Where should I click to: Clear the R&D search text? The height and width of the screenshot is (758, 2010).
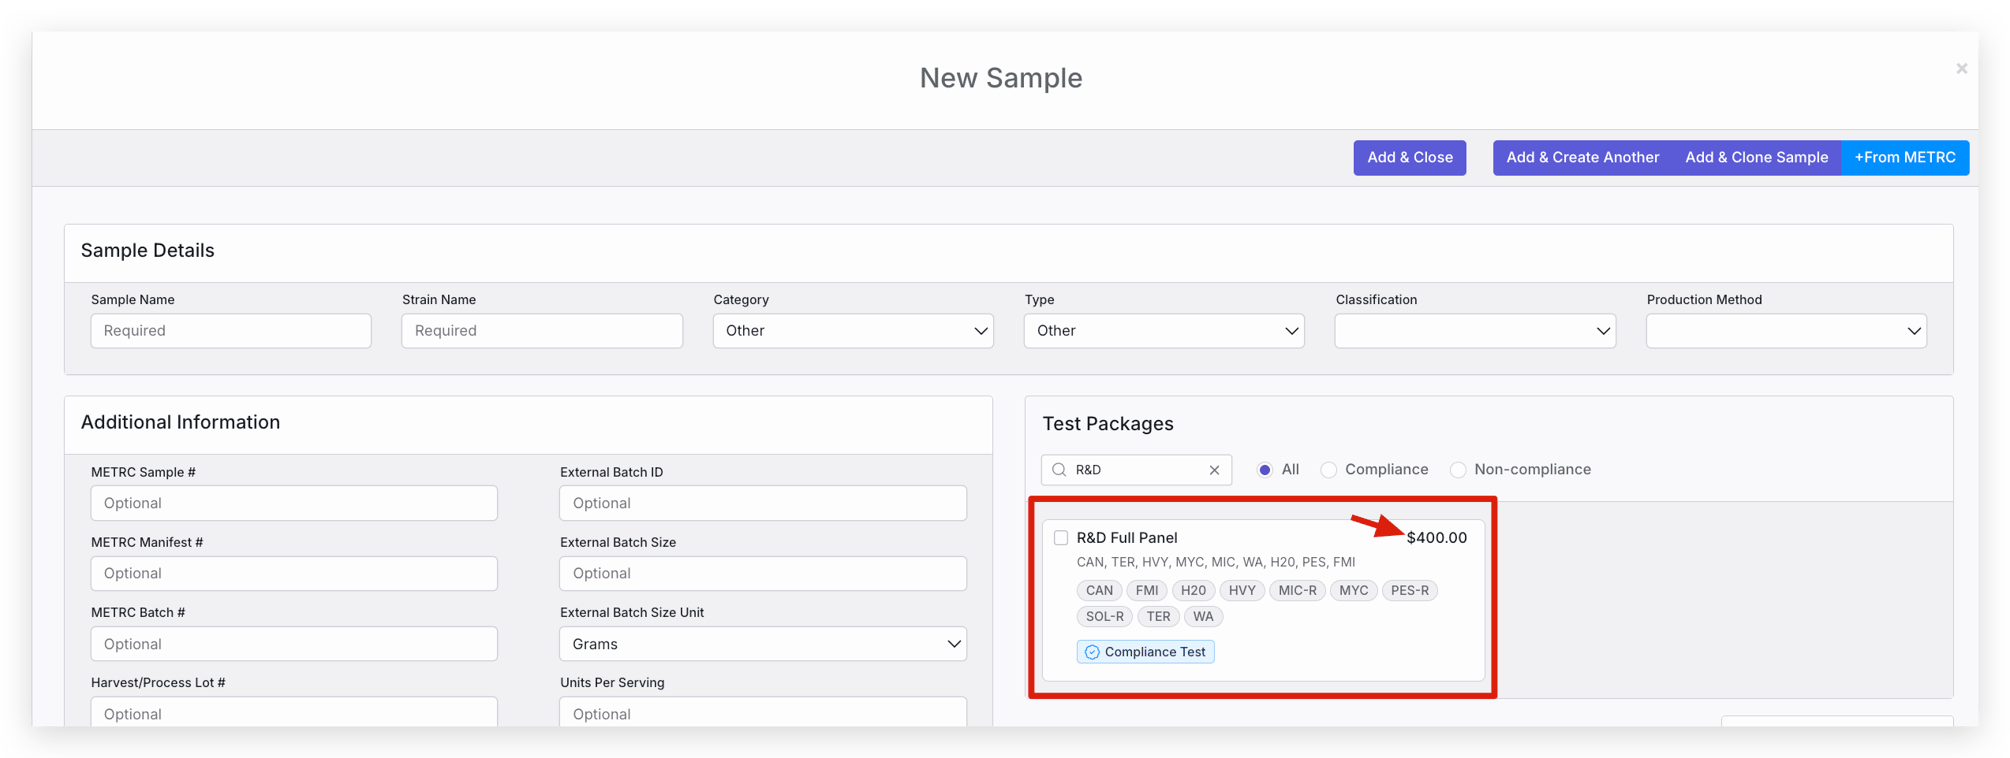point(1214,470)
